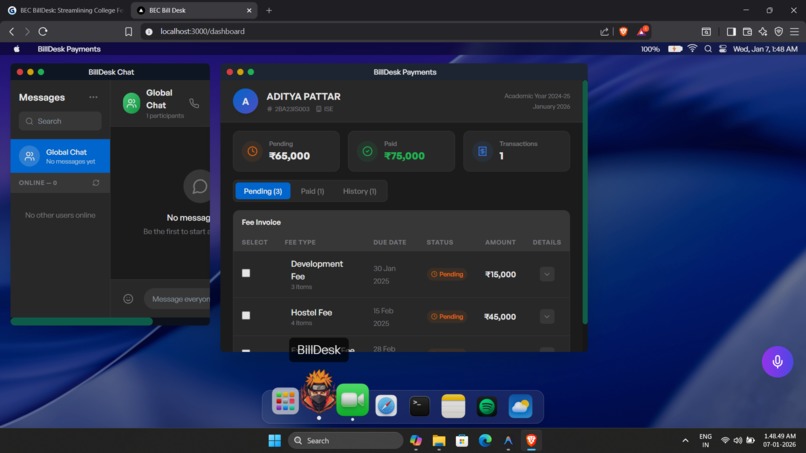Open a new browser tab

(x=269, y=10)
